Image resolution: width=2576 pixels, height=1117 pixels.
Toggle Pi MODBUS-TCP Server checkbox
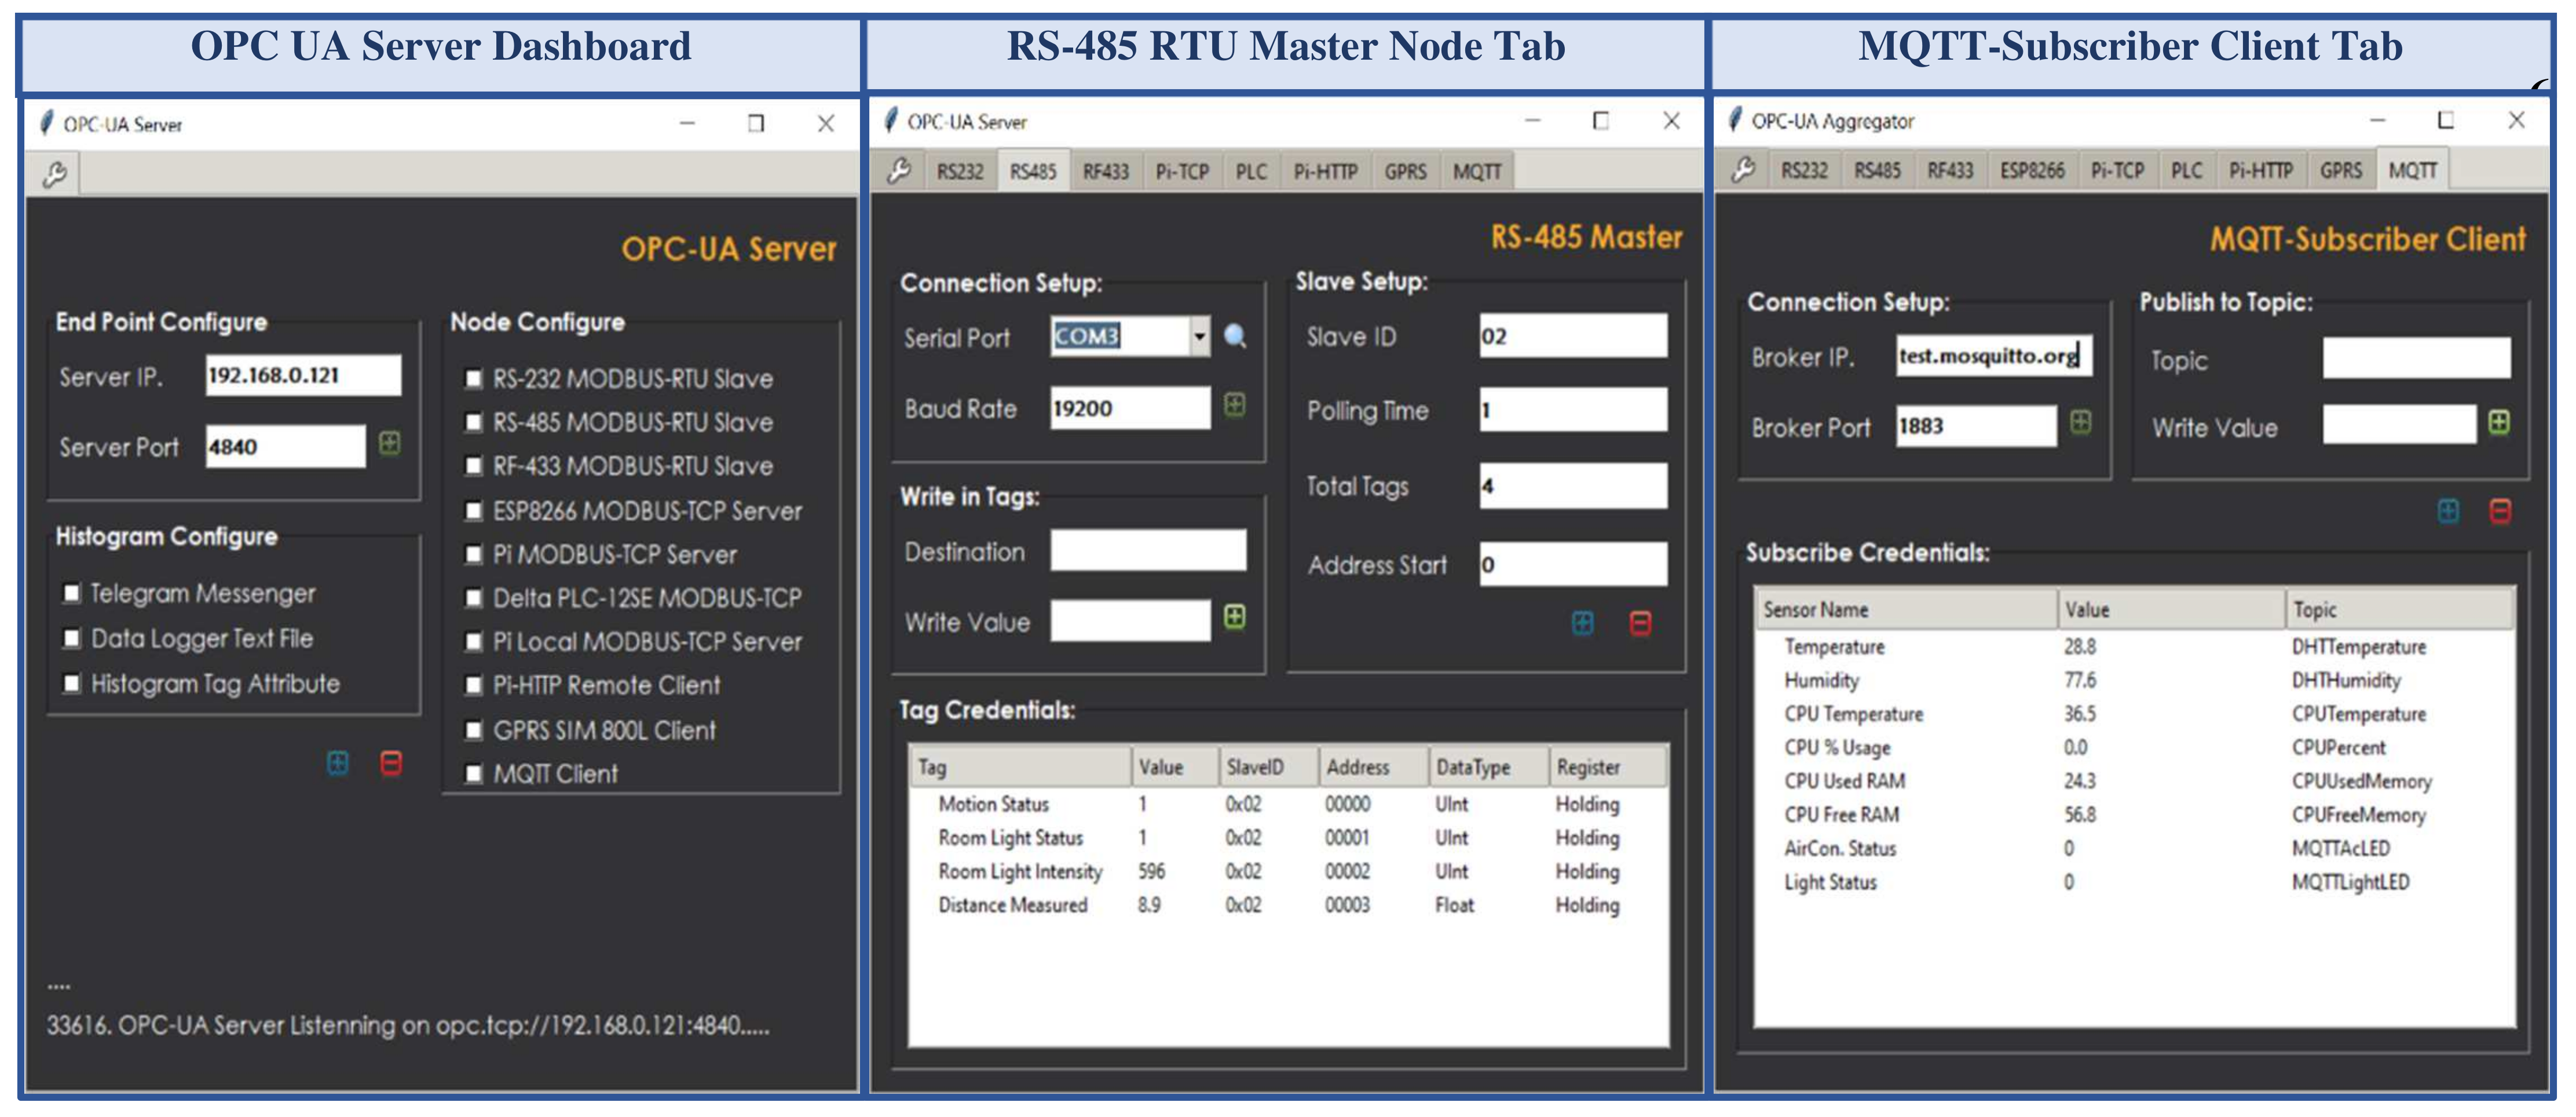tap(474, 554)
